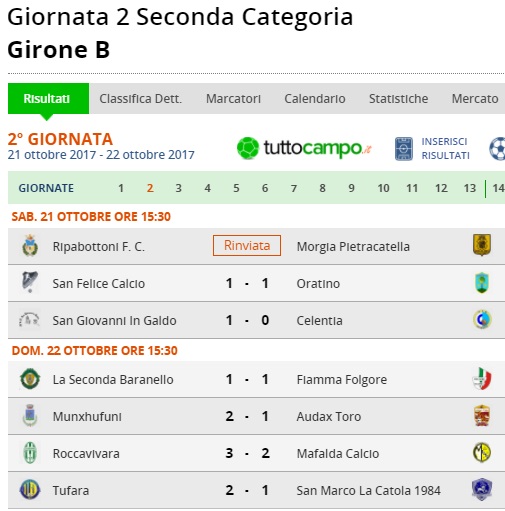Click the Roccavivara green striped crest
This screenshot has width=505, height=511.
[30, 453]
